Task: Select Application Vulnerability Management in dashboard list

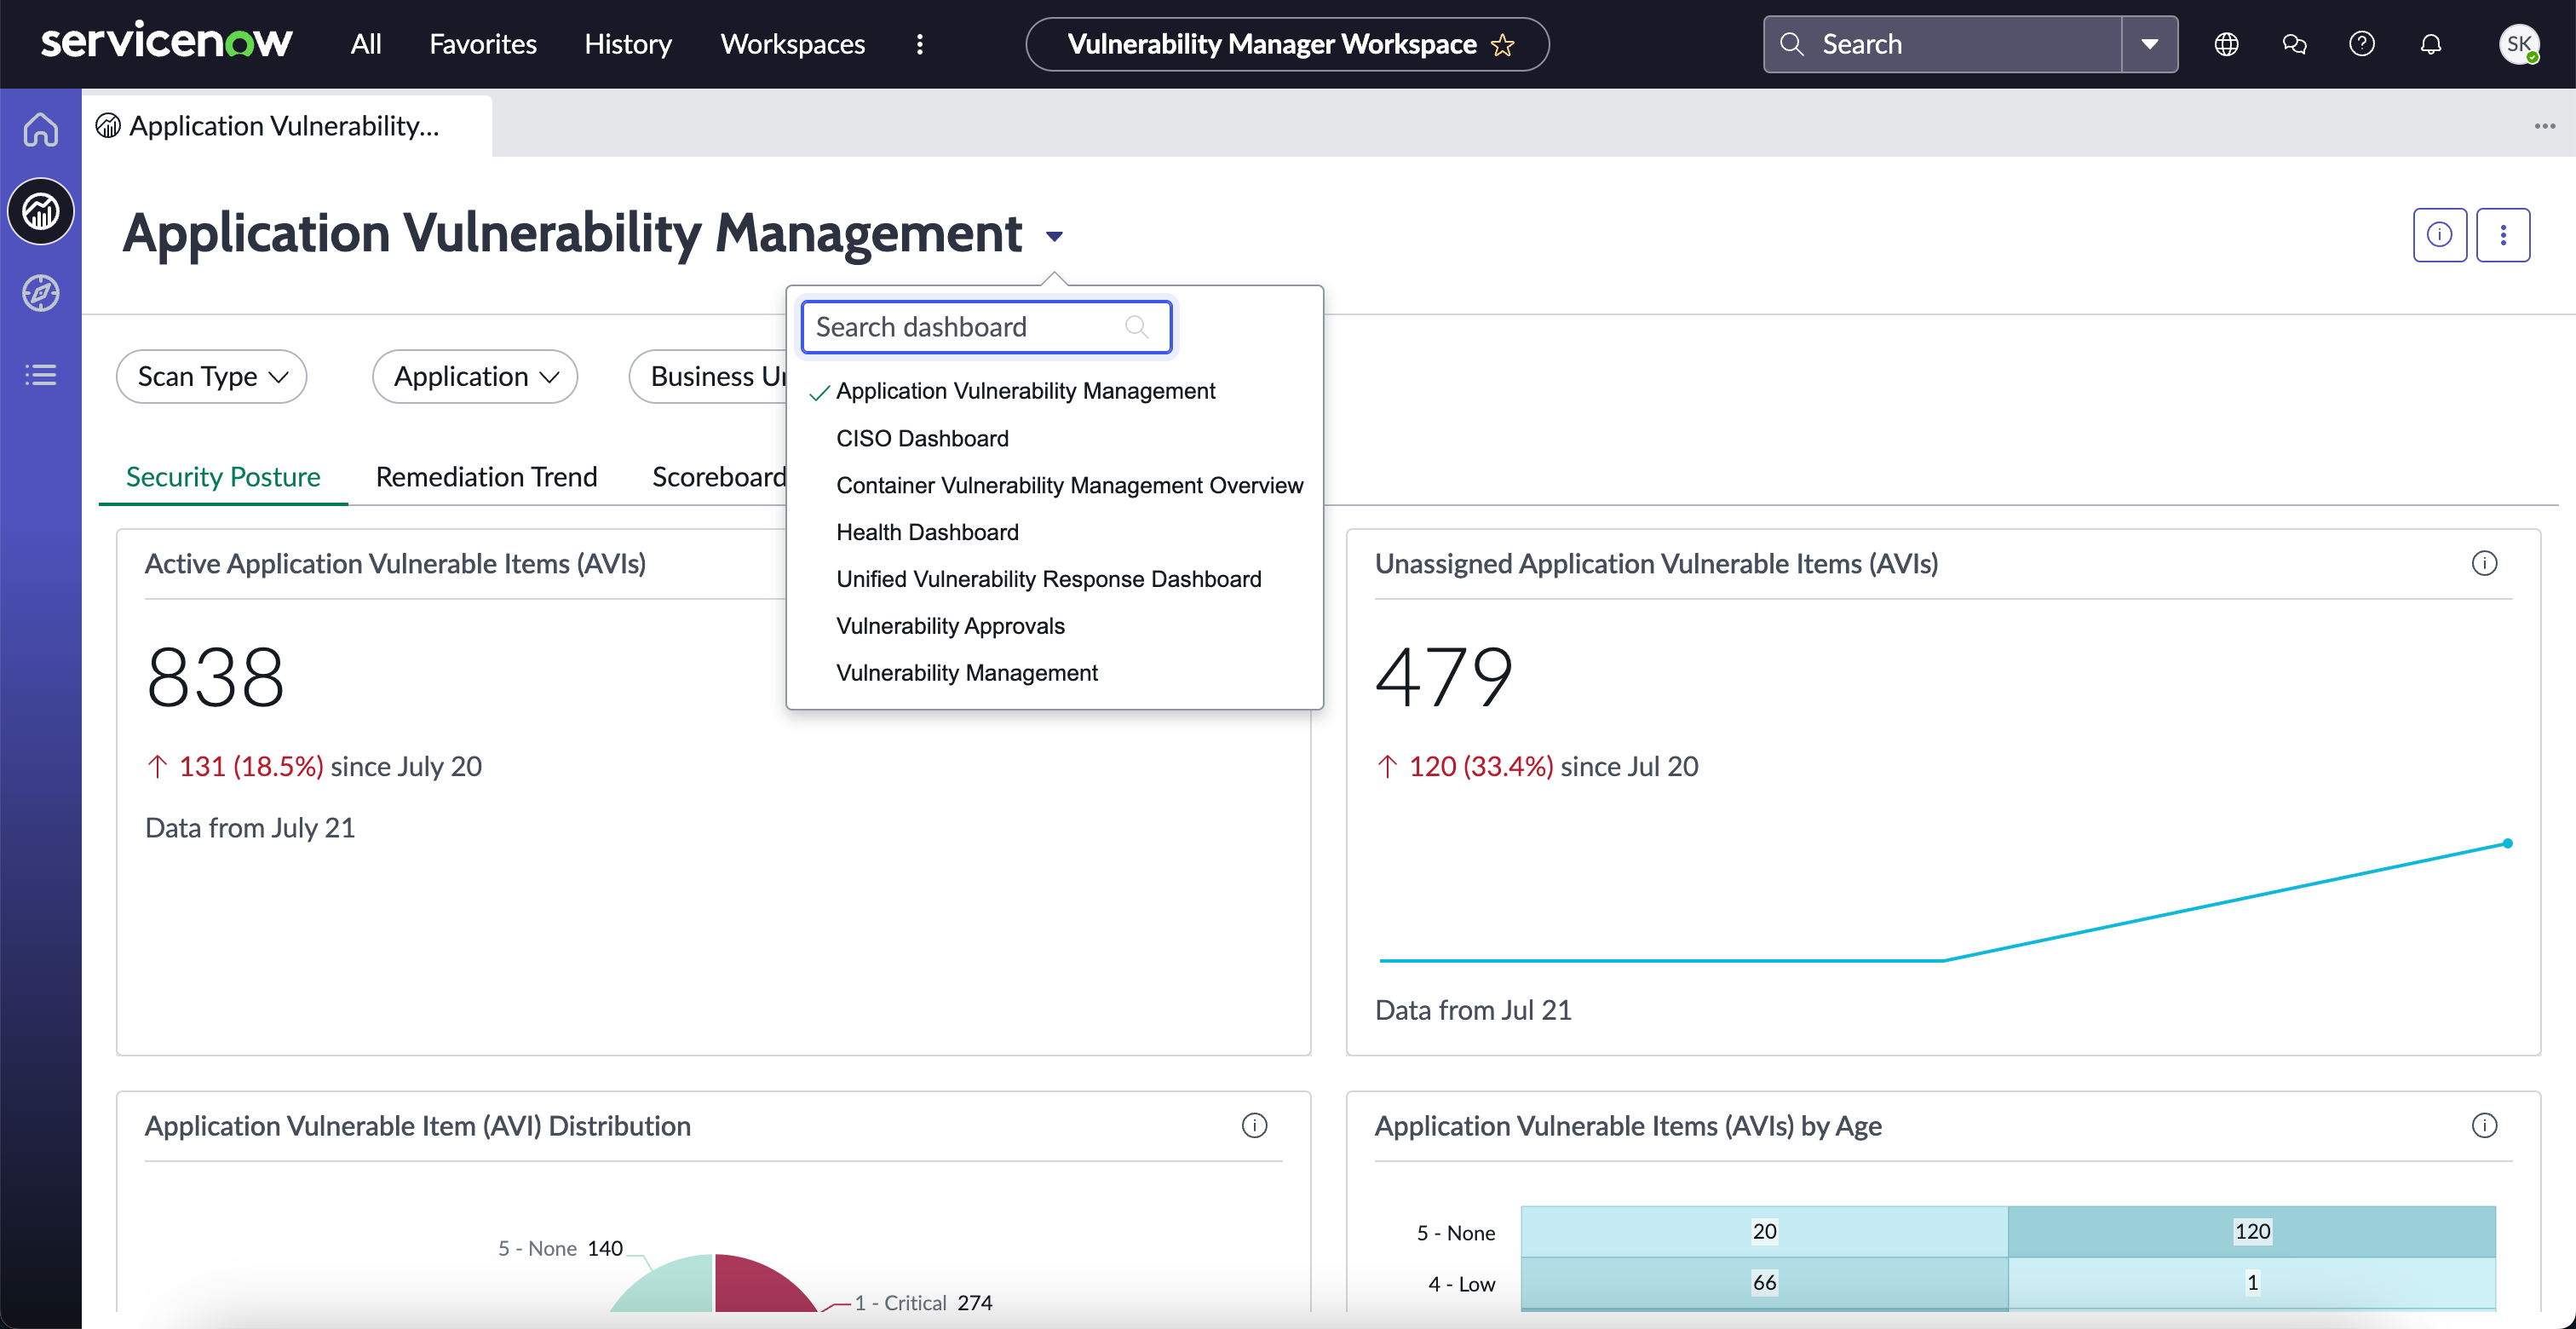Action: click(x=1026, y=391)
